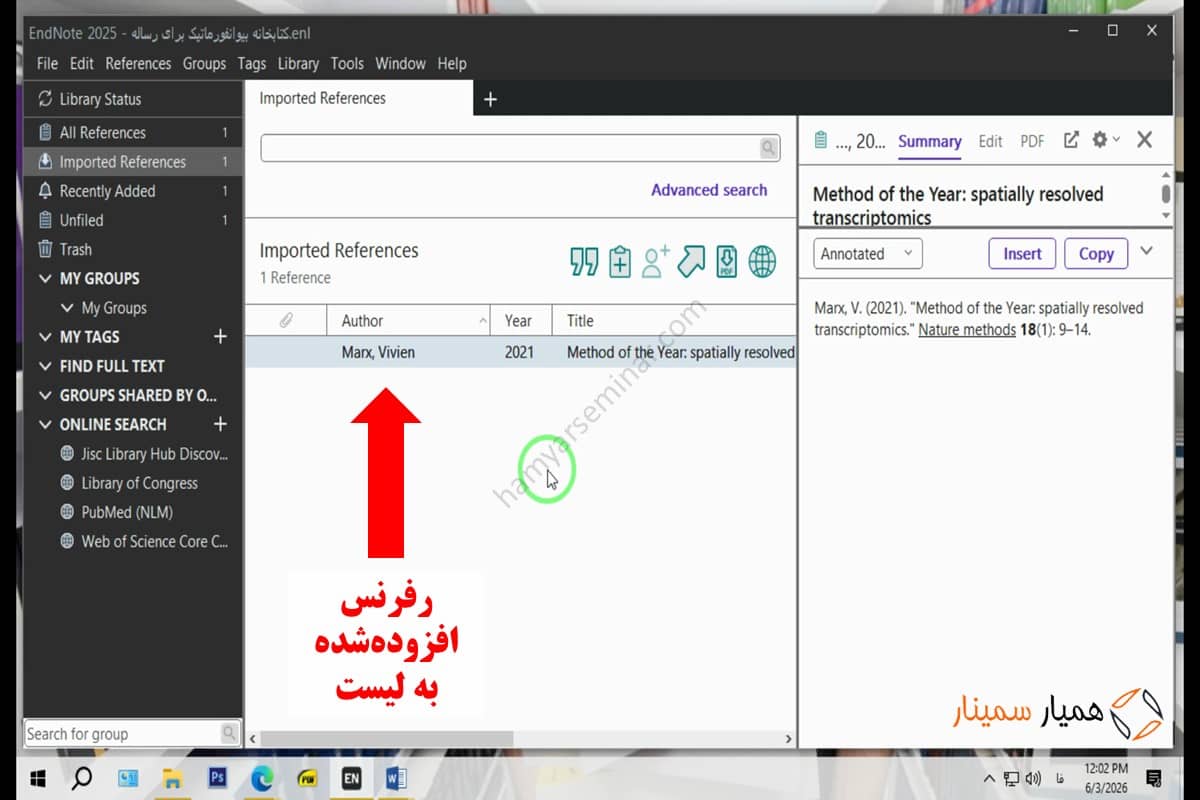
Task: Switch to the Edit tab in reference panel
Action: click(990, 141)
